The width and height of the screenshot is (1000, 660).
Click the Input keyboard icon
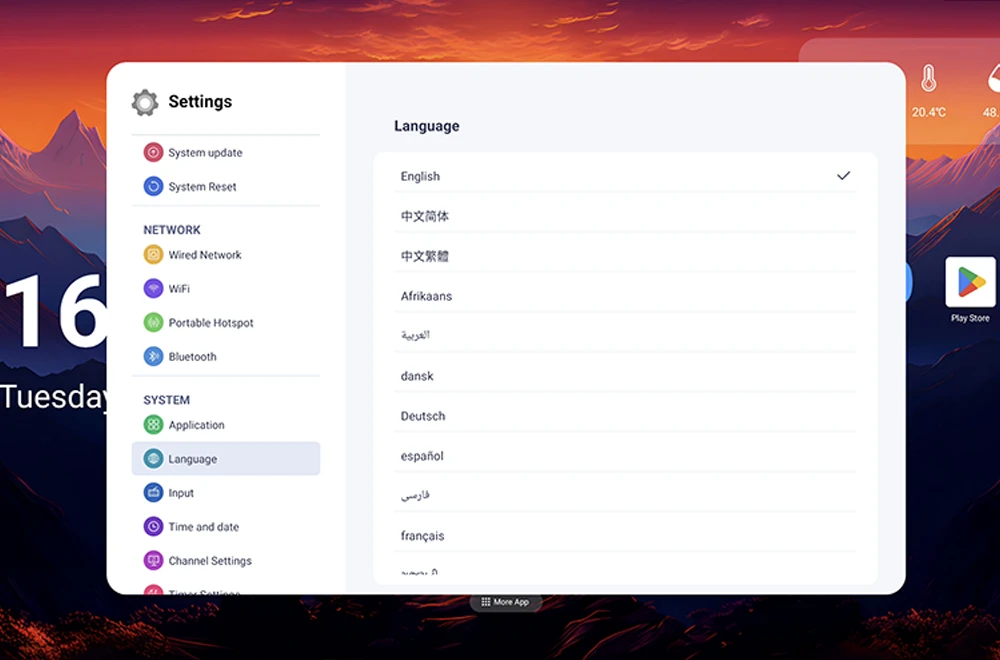(153, 492)
